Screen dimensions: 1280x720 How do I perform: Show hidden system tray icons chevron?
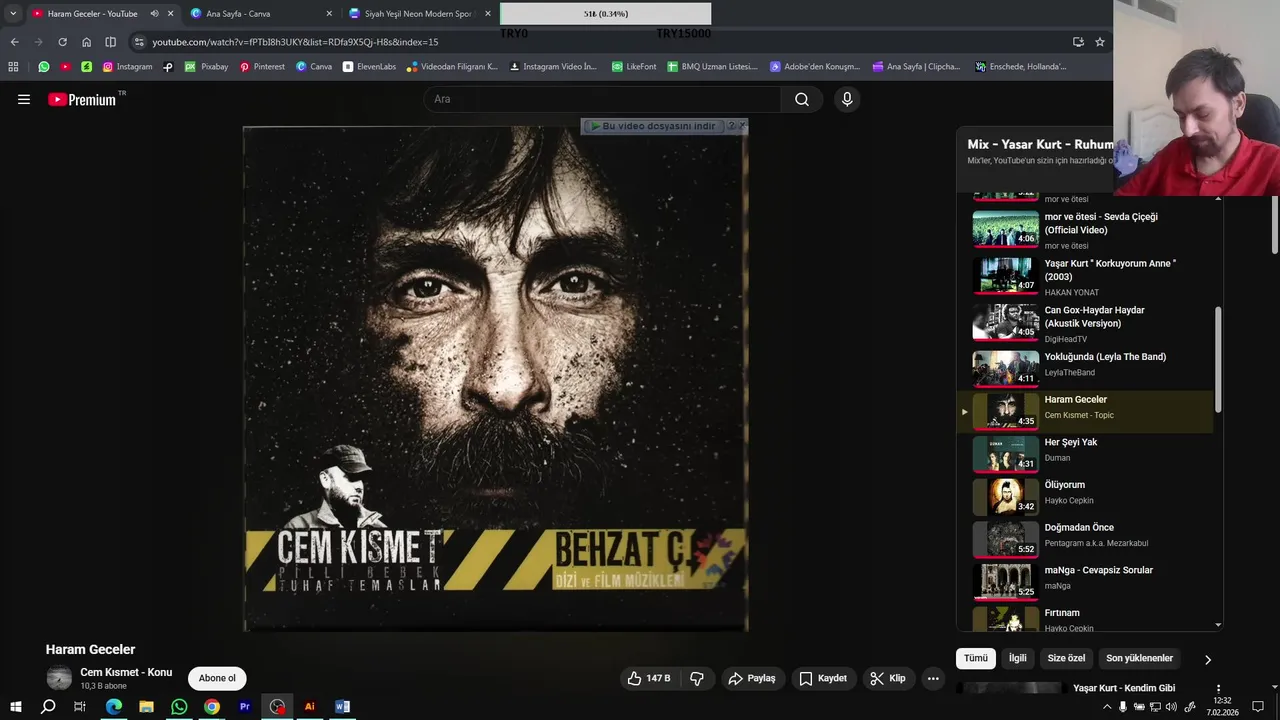(1107, 707)
